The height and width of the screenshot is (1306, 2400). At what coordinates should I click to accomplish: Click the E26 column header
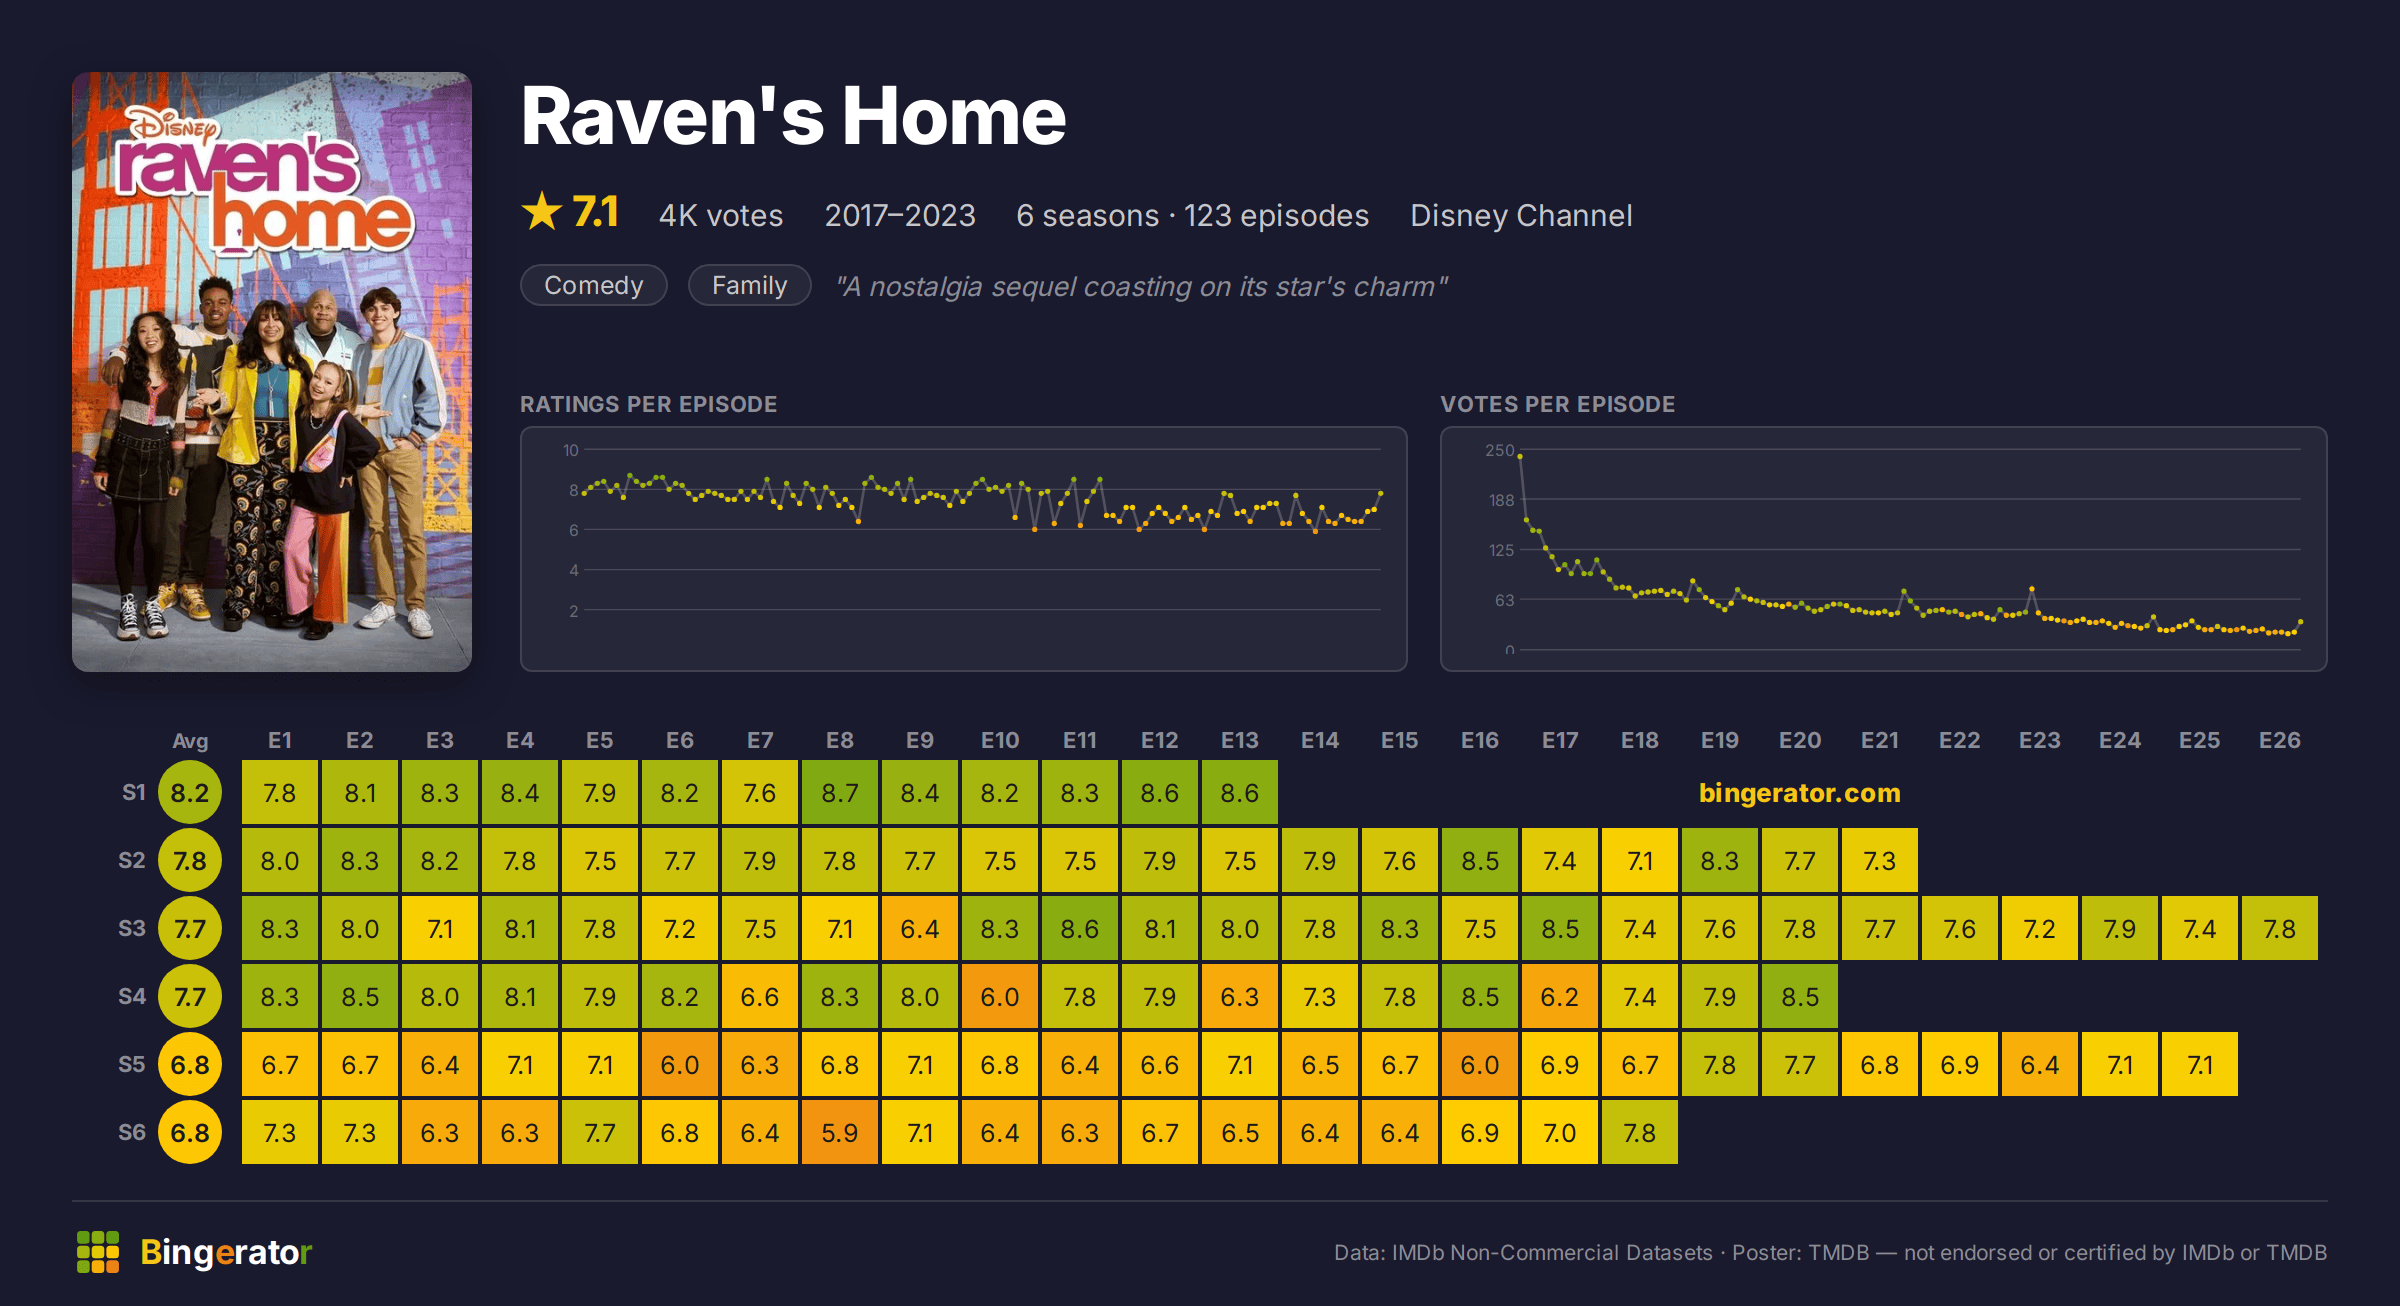coord(2280,740)
